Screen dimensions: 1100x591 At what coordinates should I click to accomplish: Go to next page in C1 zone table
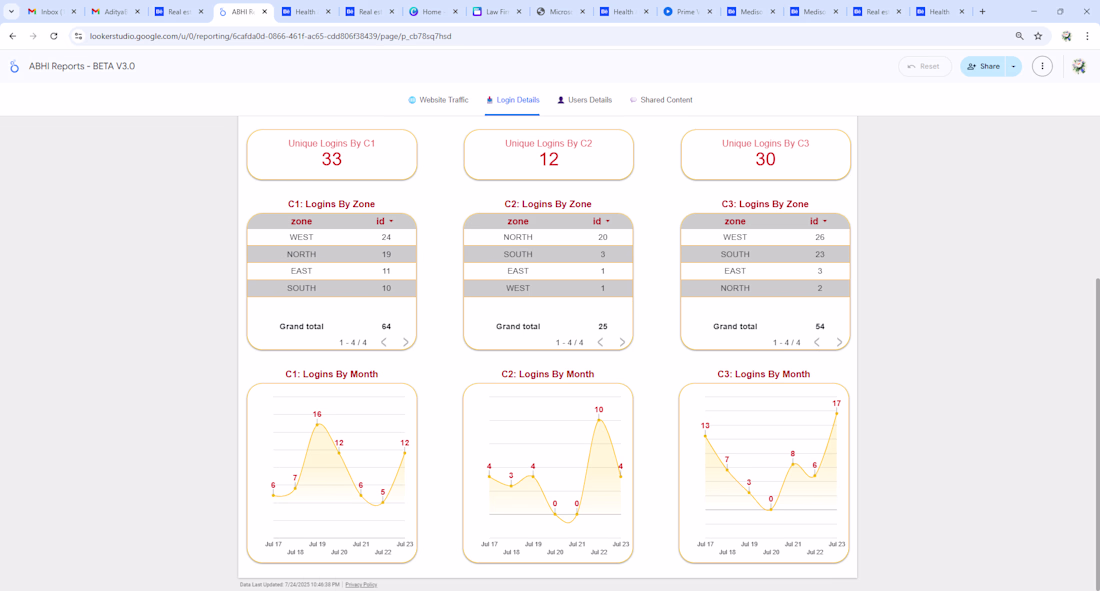point(405,343)
